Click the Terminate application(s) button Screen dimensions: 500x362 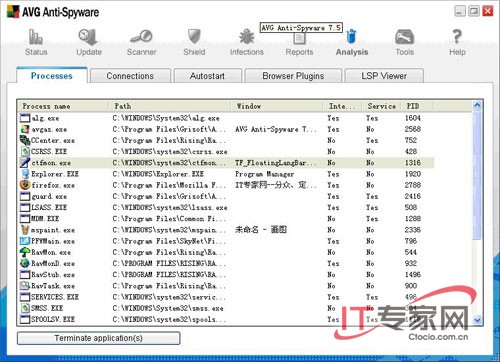[99, 338]
